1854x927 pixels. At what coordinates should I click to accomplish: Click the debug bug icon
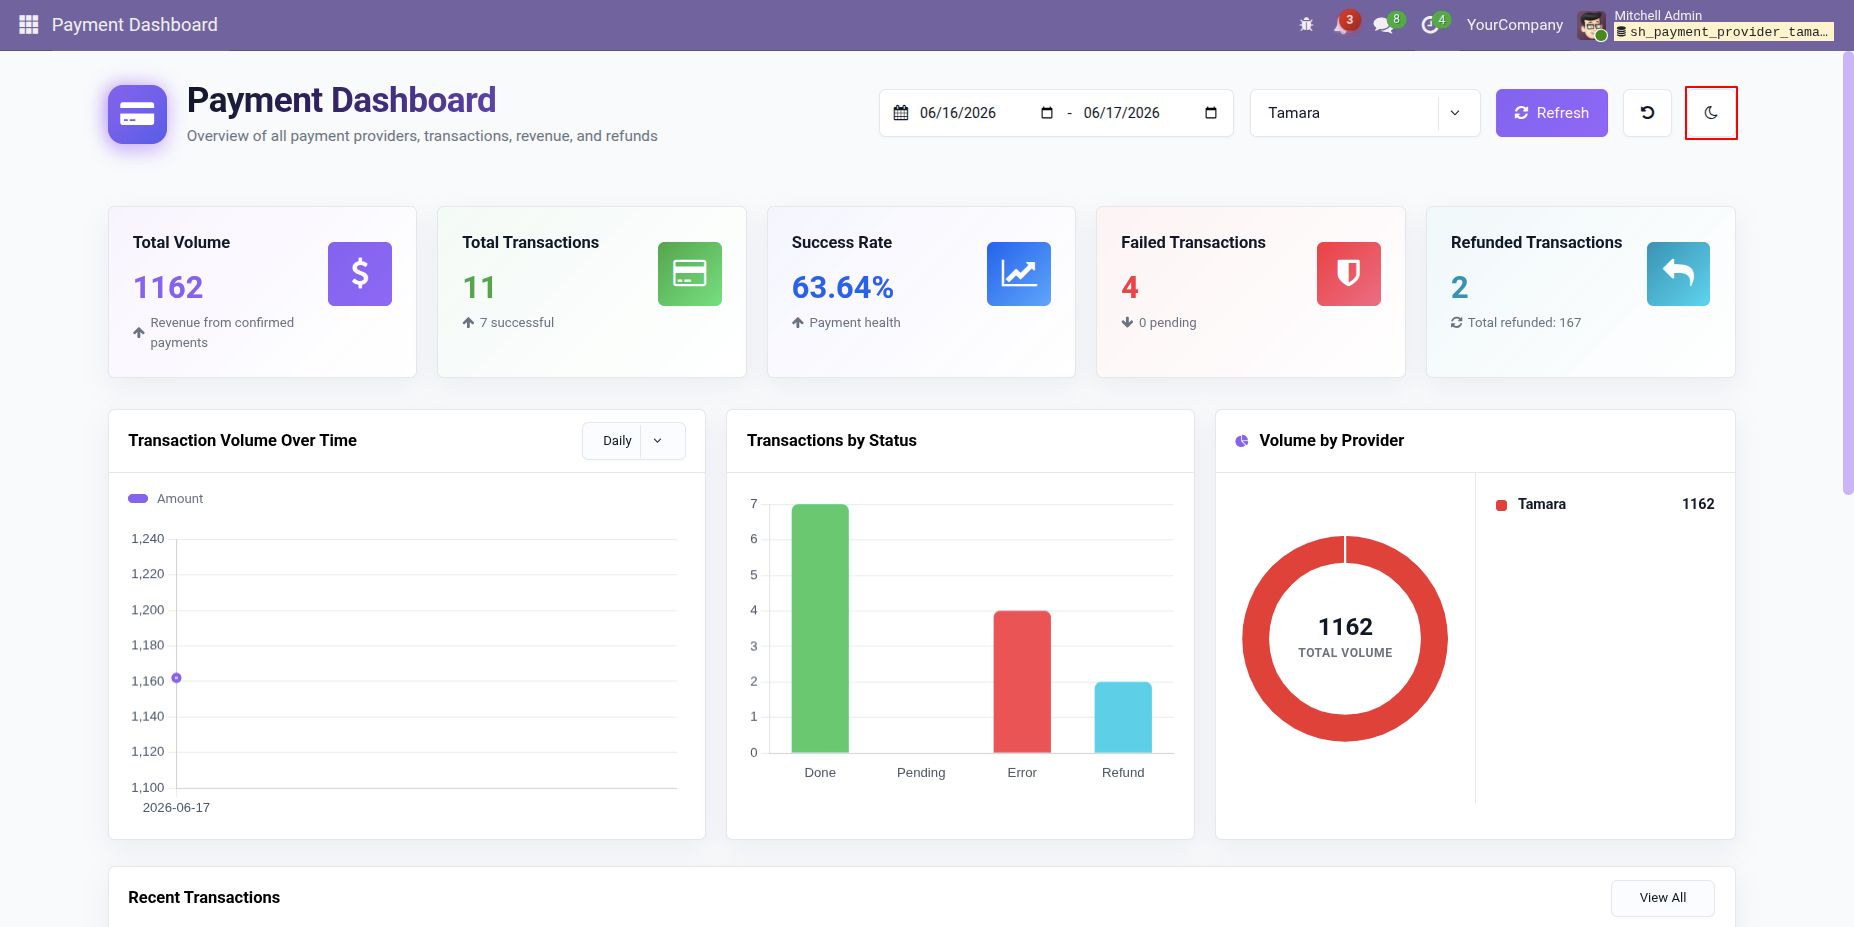pyautogui.click(x=1306, y=24)
